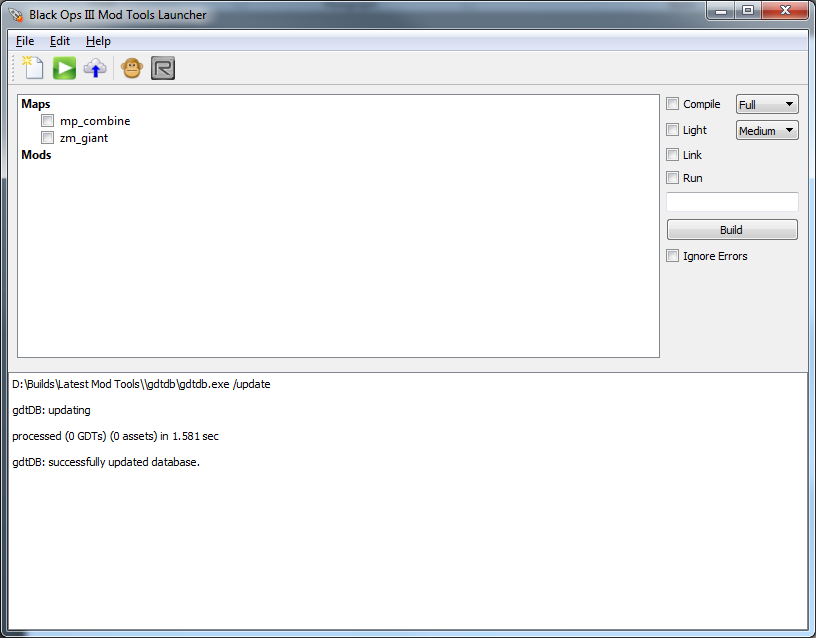Minimize the Mod Tools Launcher window
This screenshot has width=816, height=638.
point(721,11)
